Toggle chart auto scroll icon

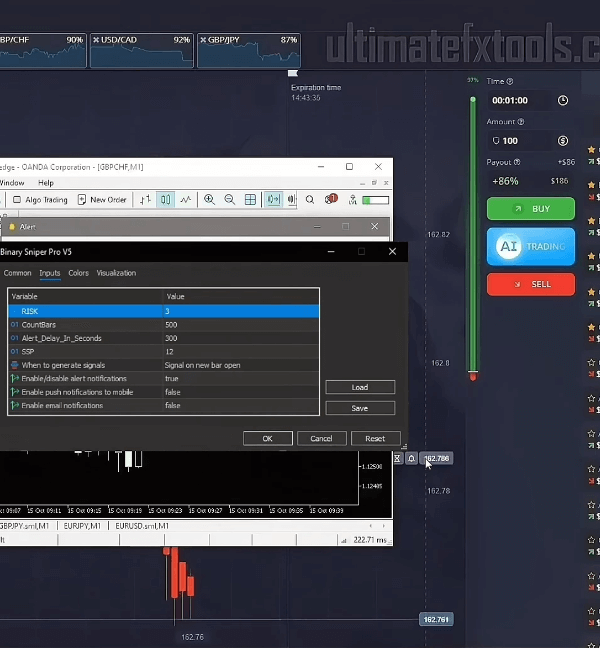273,200
